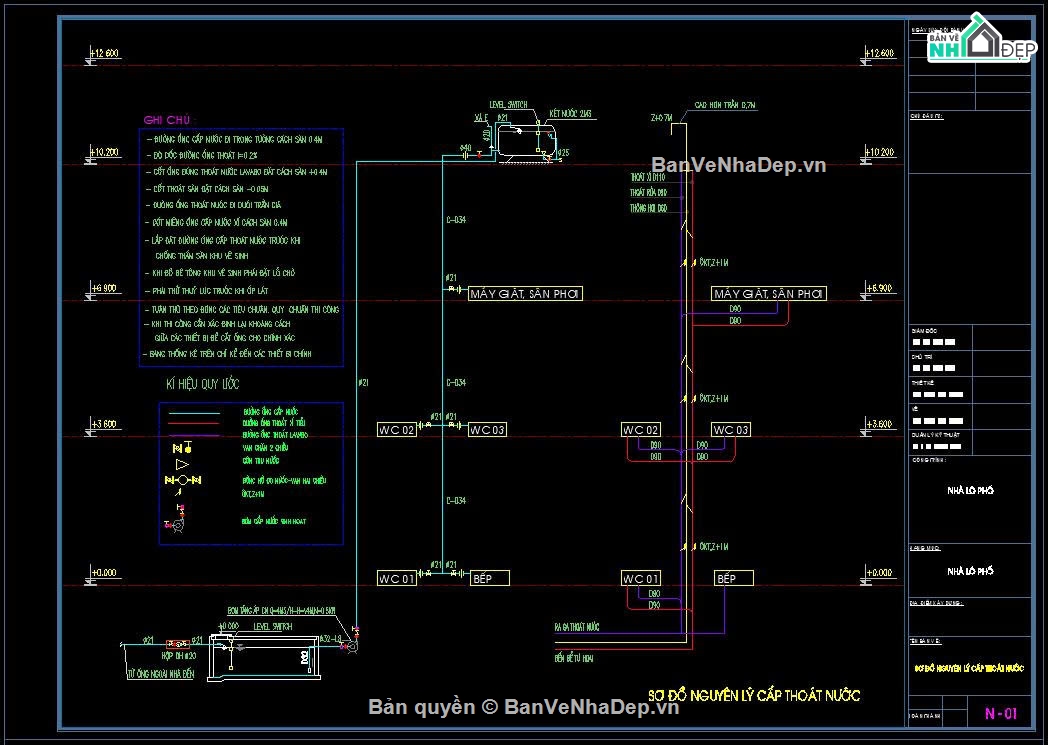1048x745 pixels.
Task: Click the triangular water funnel symbol in legend
Action: [x=182, y=464]
